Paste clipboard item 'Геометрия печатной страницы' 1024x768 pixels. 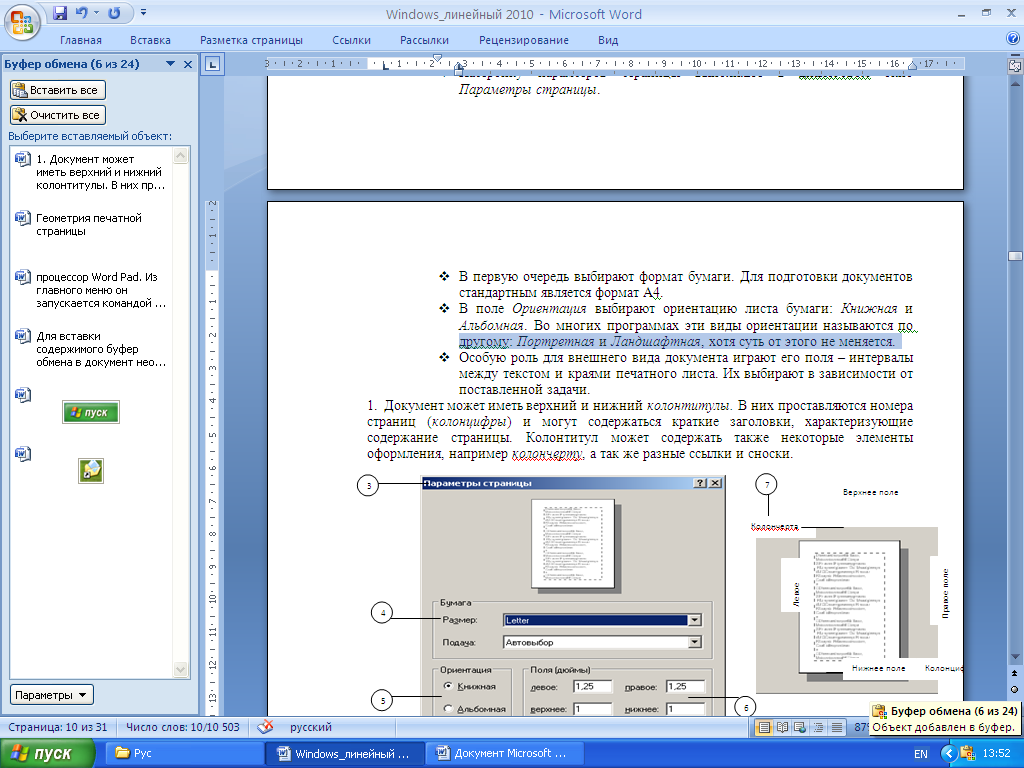(x=91, y=225)
